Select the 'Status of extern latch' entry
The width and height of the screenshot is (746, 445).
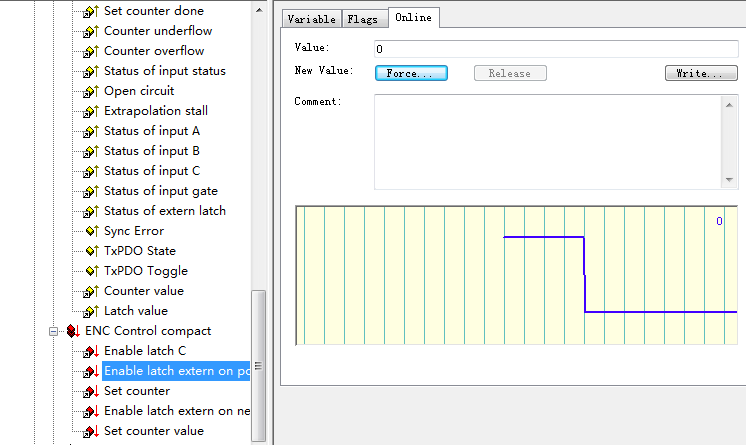point(165,211)
